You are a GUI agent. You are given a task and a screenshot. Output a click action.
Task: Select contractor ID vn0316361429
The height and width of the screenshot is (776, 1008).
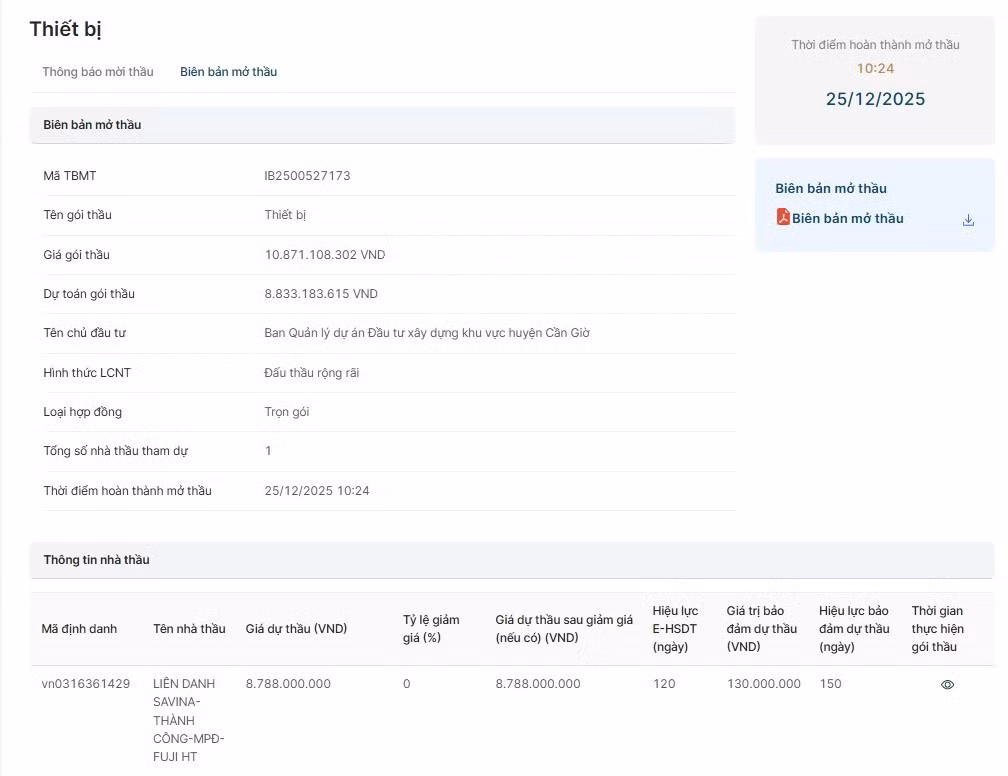(x=86, y=684)
